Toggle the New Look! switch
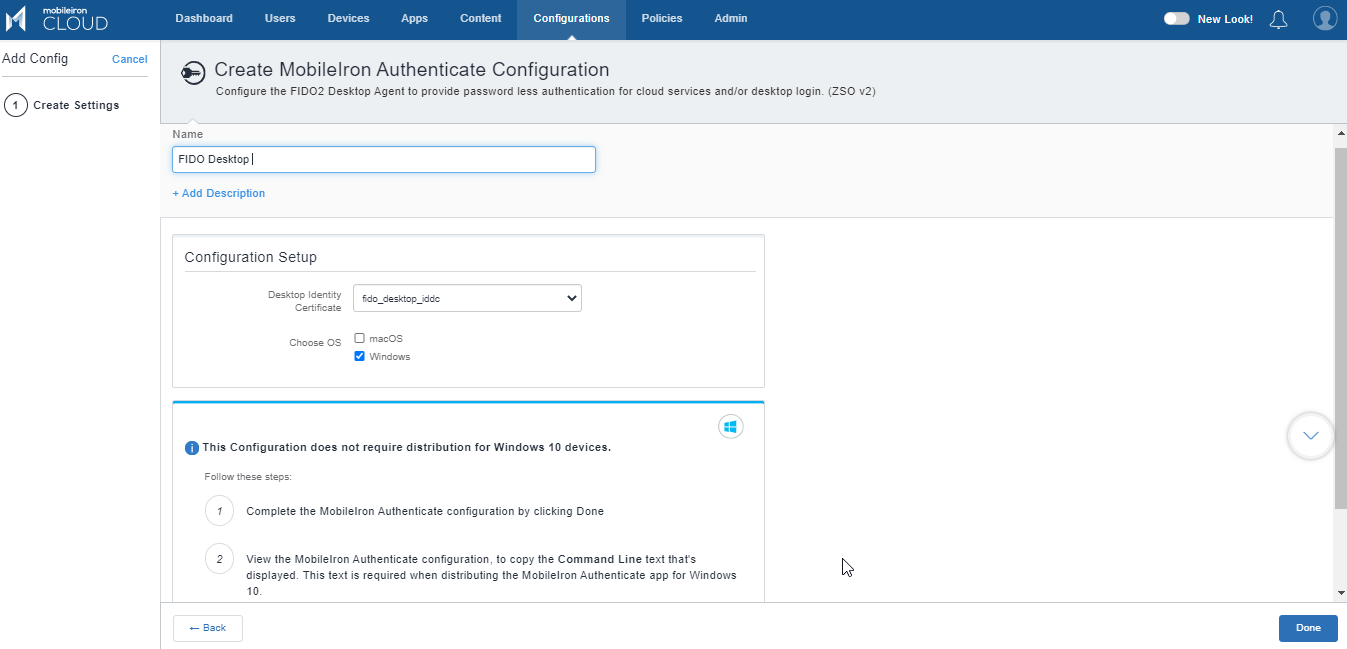Screen dimensions: 1347x649 [x=1176, y=19]
